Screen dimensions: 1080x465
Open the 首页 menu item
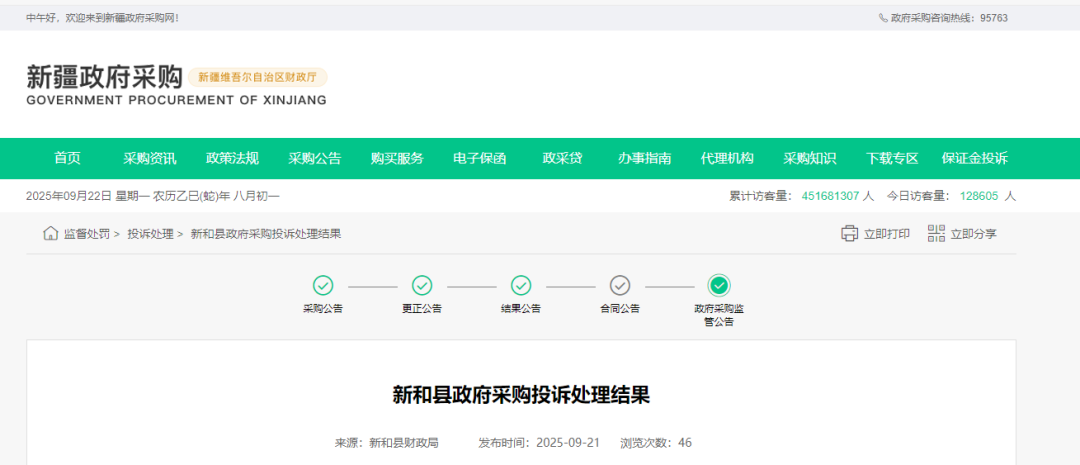pos(68,158)
